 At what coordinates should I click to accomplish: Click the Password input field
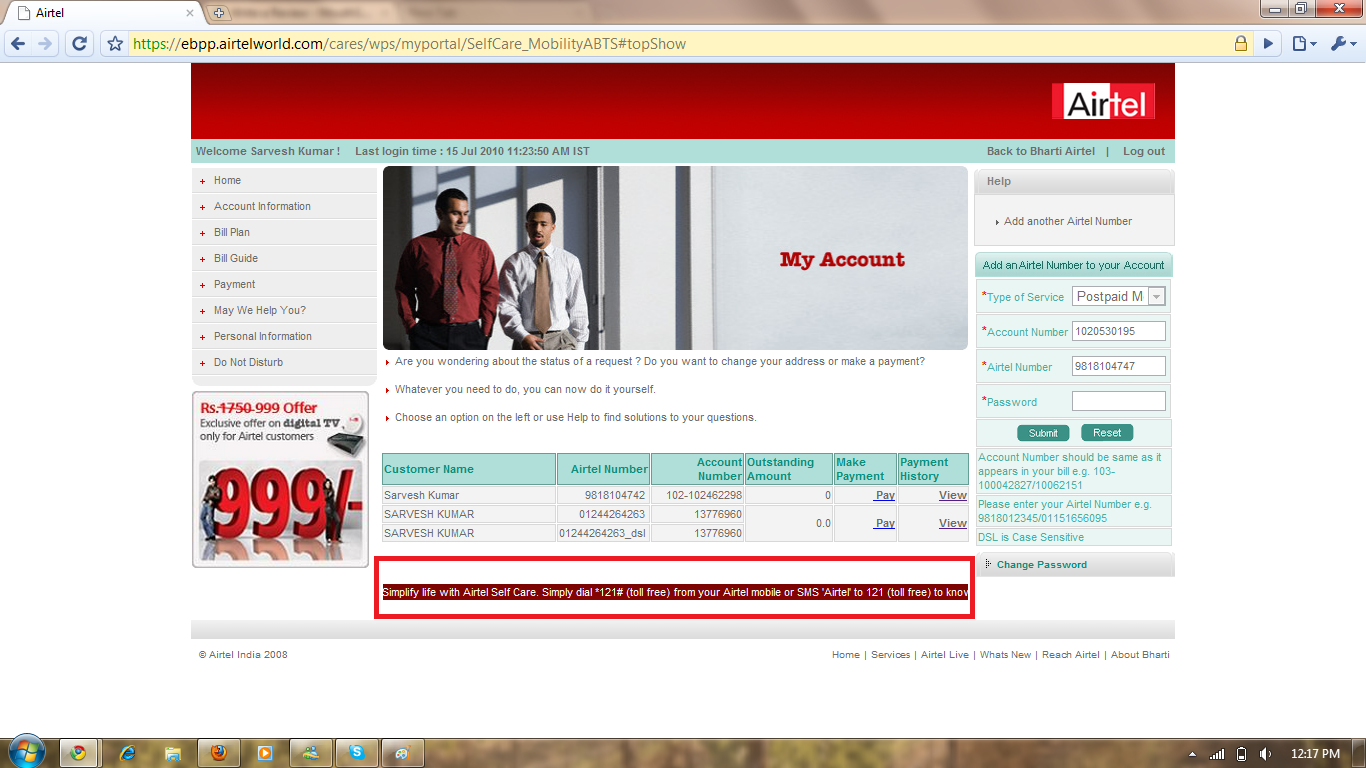(1118, 401)
